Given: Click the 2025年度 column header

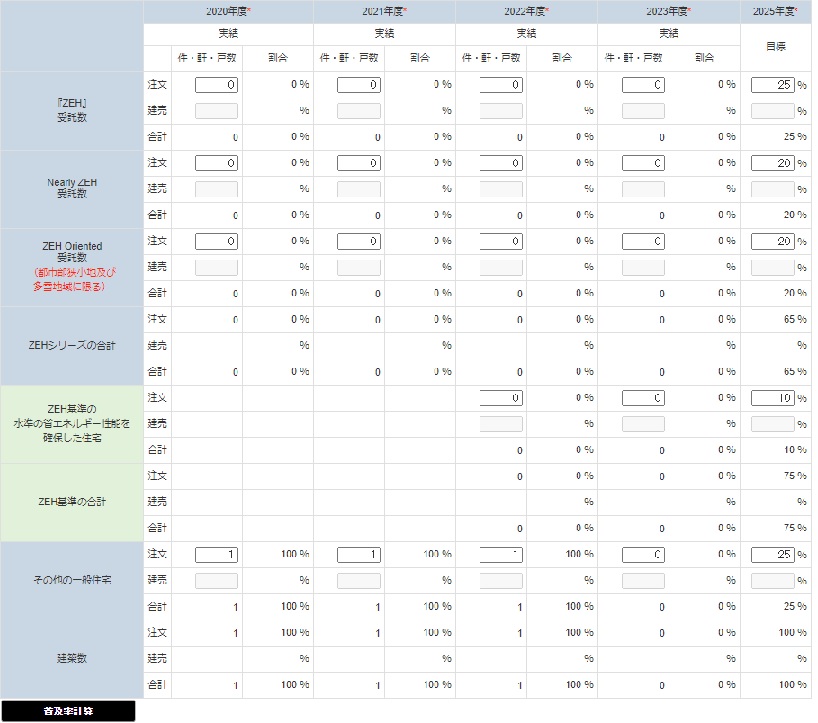Looking at the screenshot, I should coord(776,11).
